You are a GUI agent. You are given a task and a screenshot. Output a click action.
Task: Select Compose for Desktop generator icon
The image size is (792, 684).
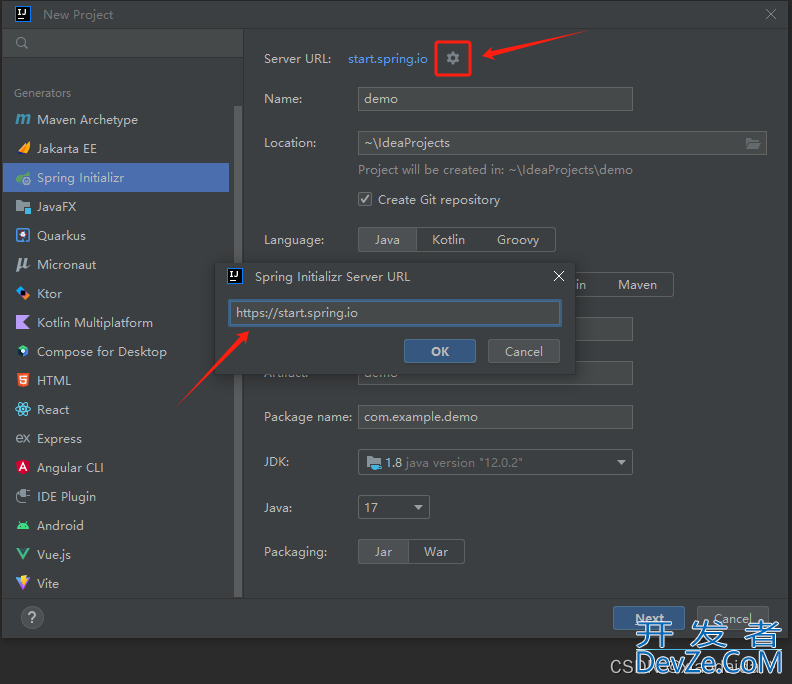click(23, 351)
